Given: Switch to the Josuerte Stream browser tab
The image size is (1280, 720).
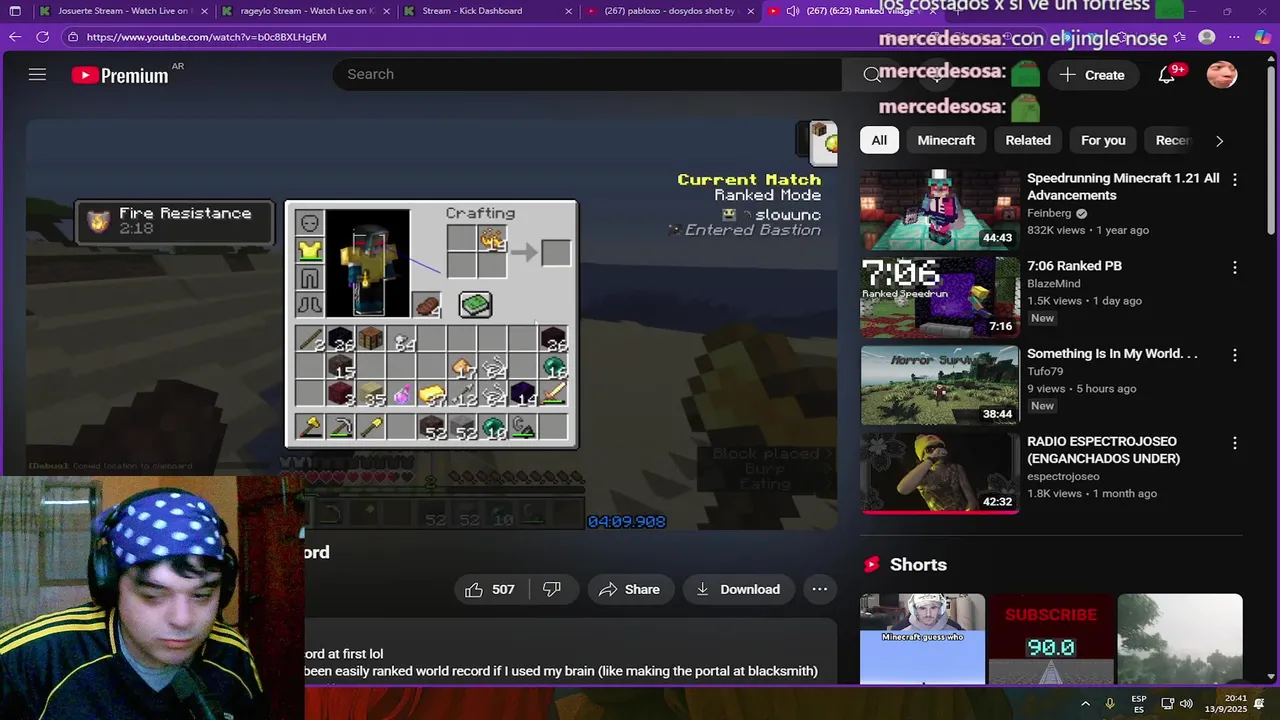Looking at the screenshot, I should (122, 11).
